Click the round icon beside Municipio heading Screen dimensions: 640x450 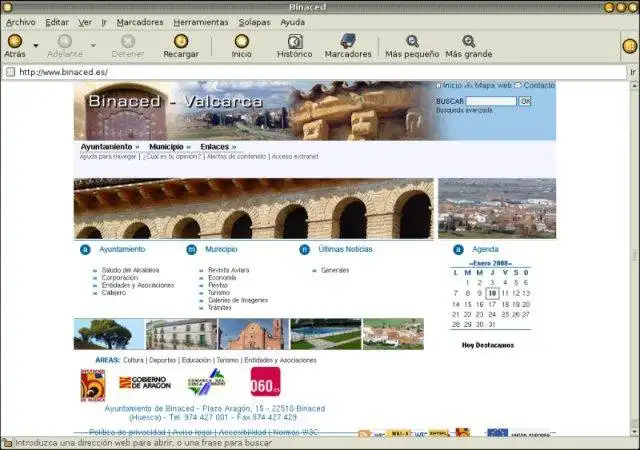191,250
